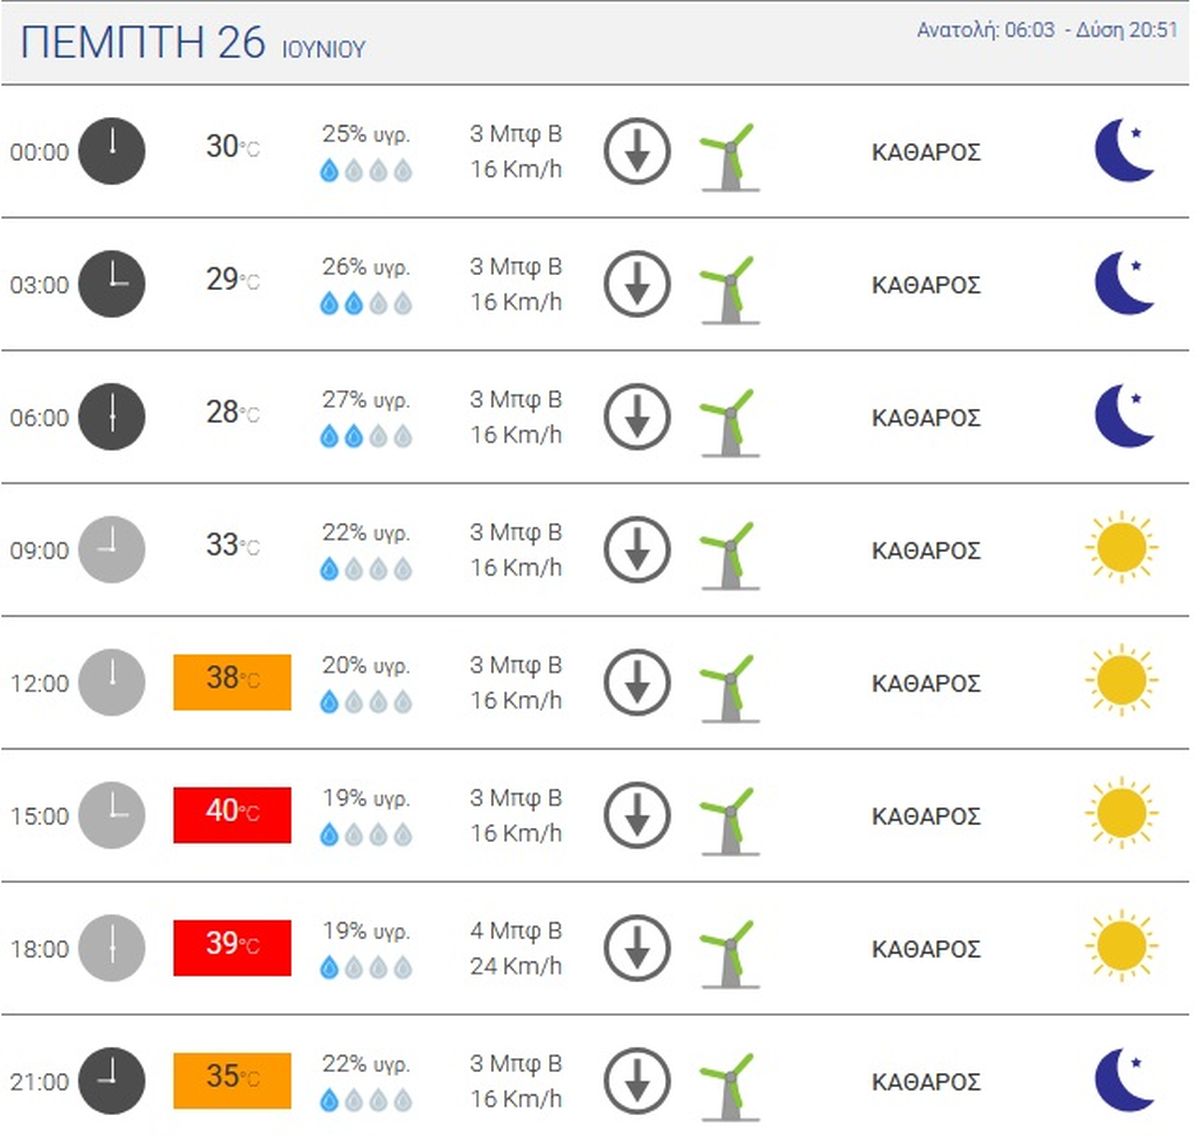Screen dimensions: 1200x1146
Task: Click the clock icon for 18:00
Action: [112, 947]
